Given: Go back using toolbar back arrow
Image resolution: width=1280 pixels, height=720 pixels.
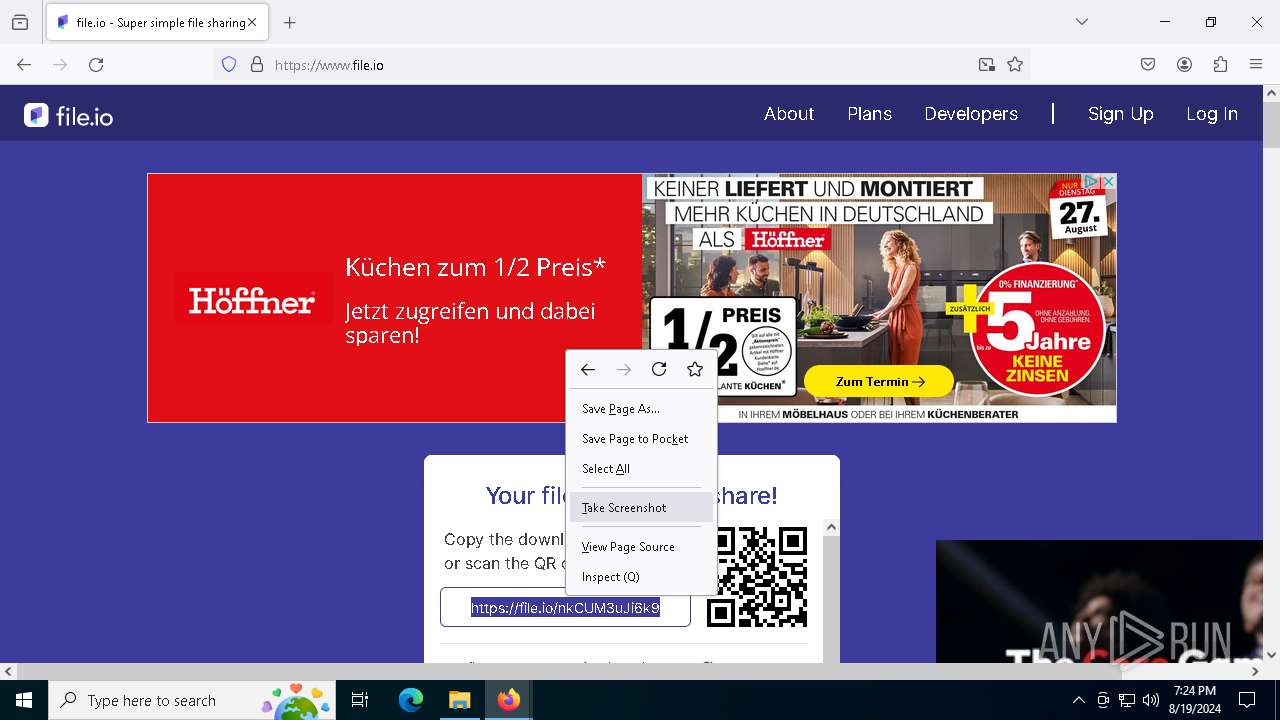Looking at the screenshot, I should (x=24, y=65).
